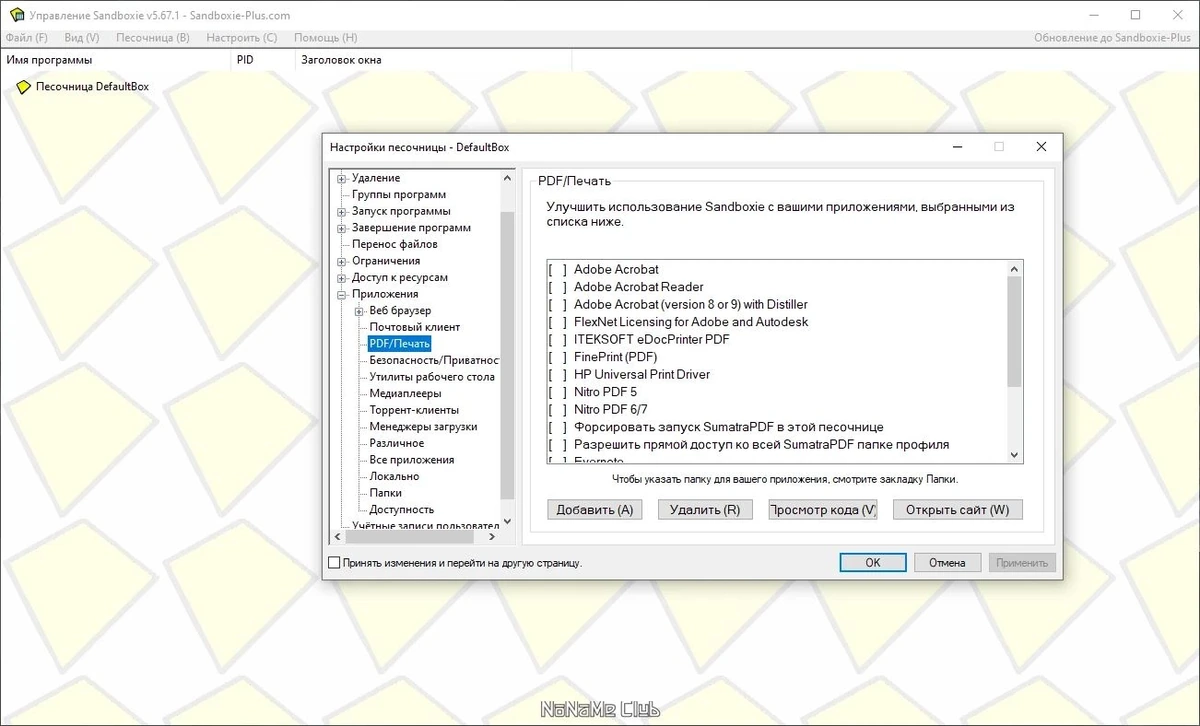Click the Открыть сайт (W) button
1200x726 pixels.
coord(958,510)
